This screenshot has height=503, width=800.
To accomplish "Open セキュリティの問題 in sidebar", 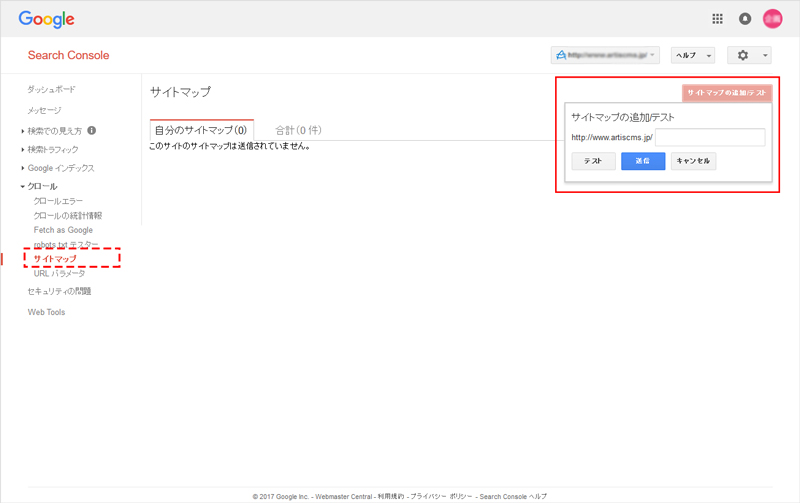I will pyautogui.click(x=59, y=291).
